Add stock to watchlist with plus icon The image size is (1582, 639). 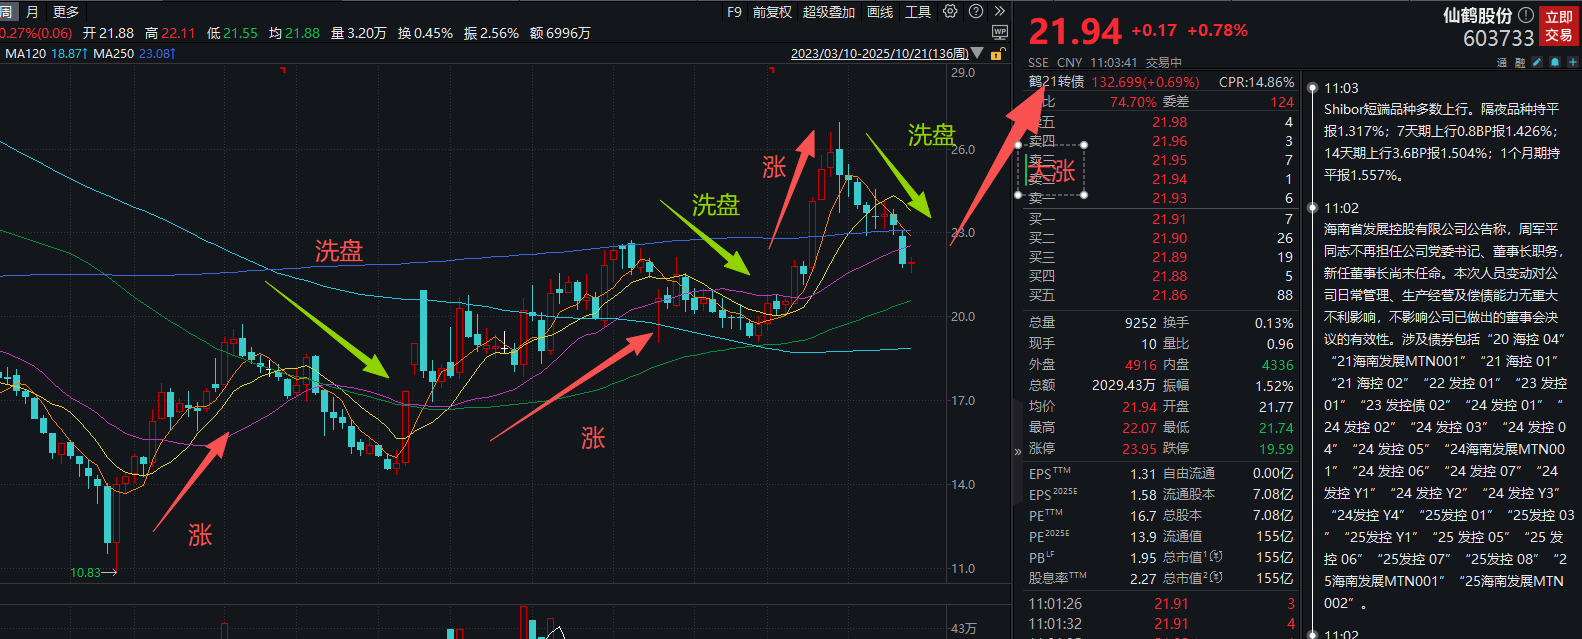tap(1572, 62)
